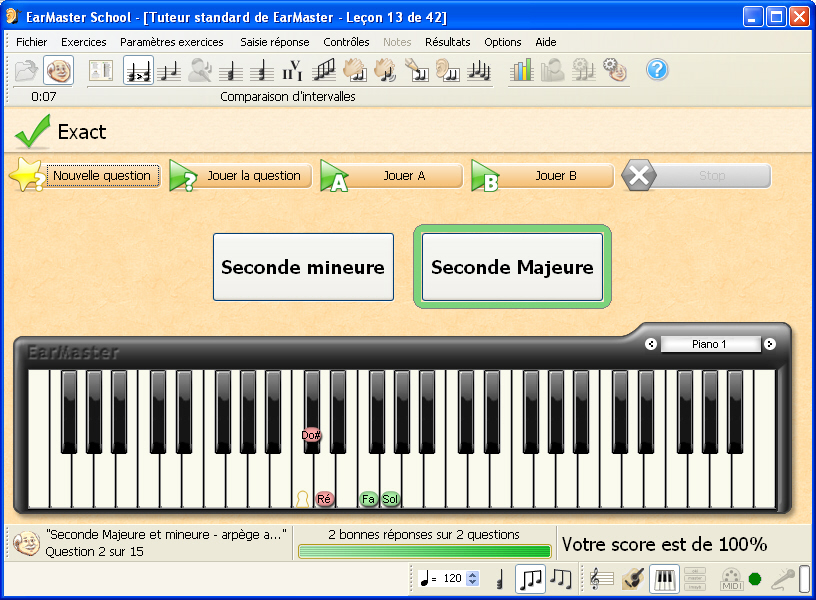
Task: Click Jouer la question button
Action: [241, 176]
